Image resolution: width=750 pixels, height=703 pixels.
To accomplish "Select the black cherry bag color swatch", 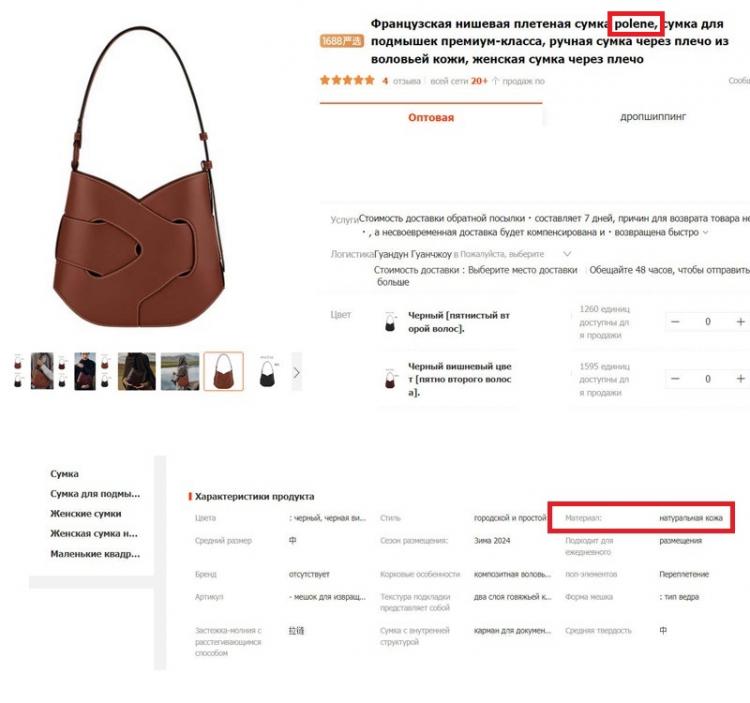I will (390, 379).
